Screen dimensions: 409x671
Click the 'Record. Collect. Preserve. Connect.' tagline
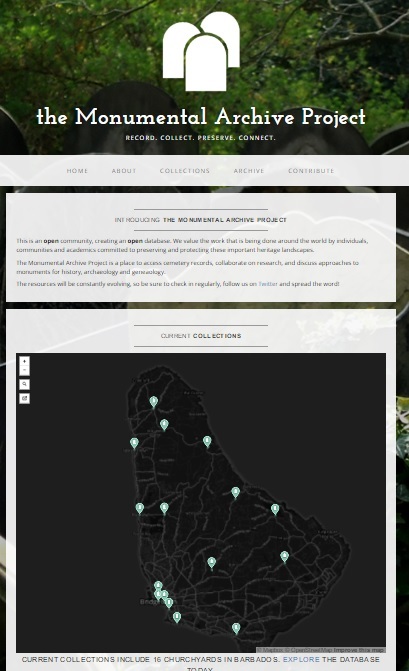pos(201,138)
